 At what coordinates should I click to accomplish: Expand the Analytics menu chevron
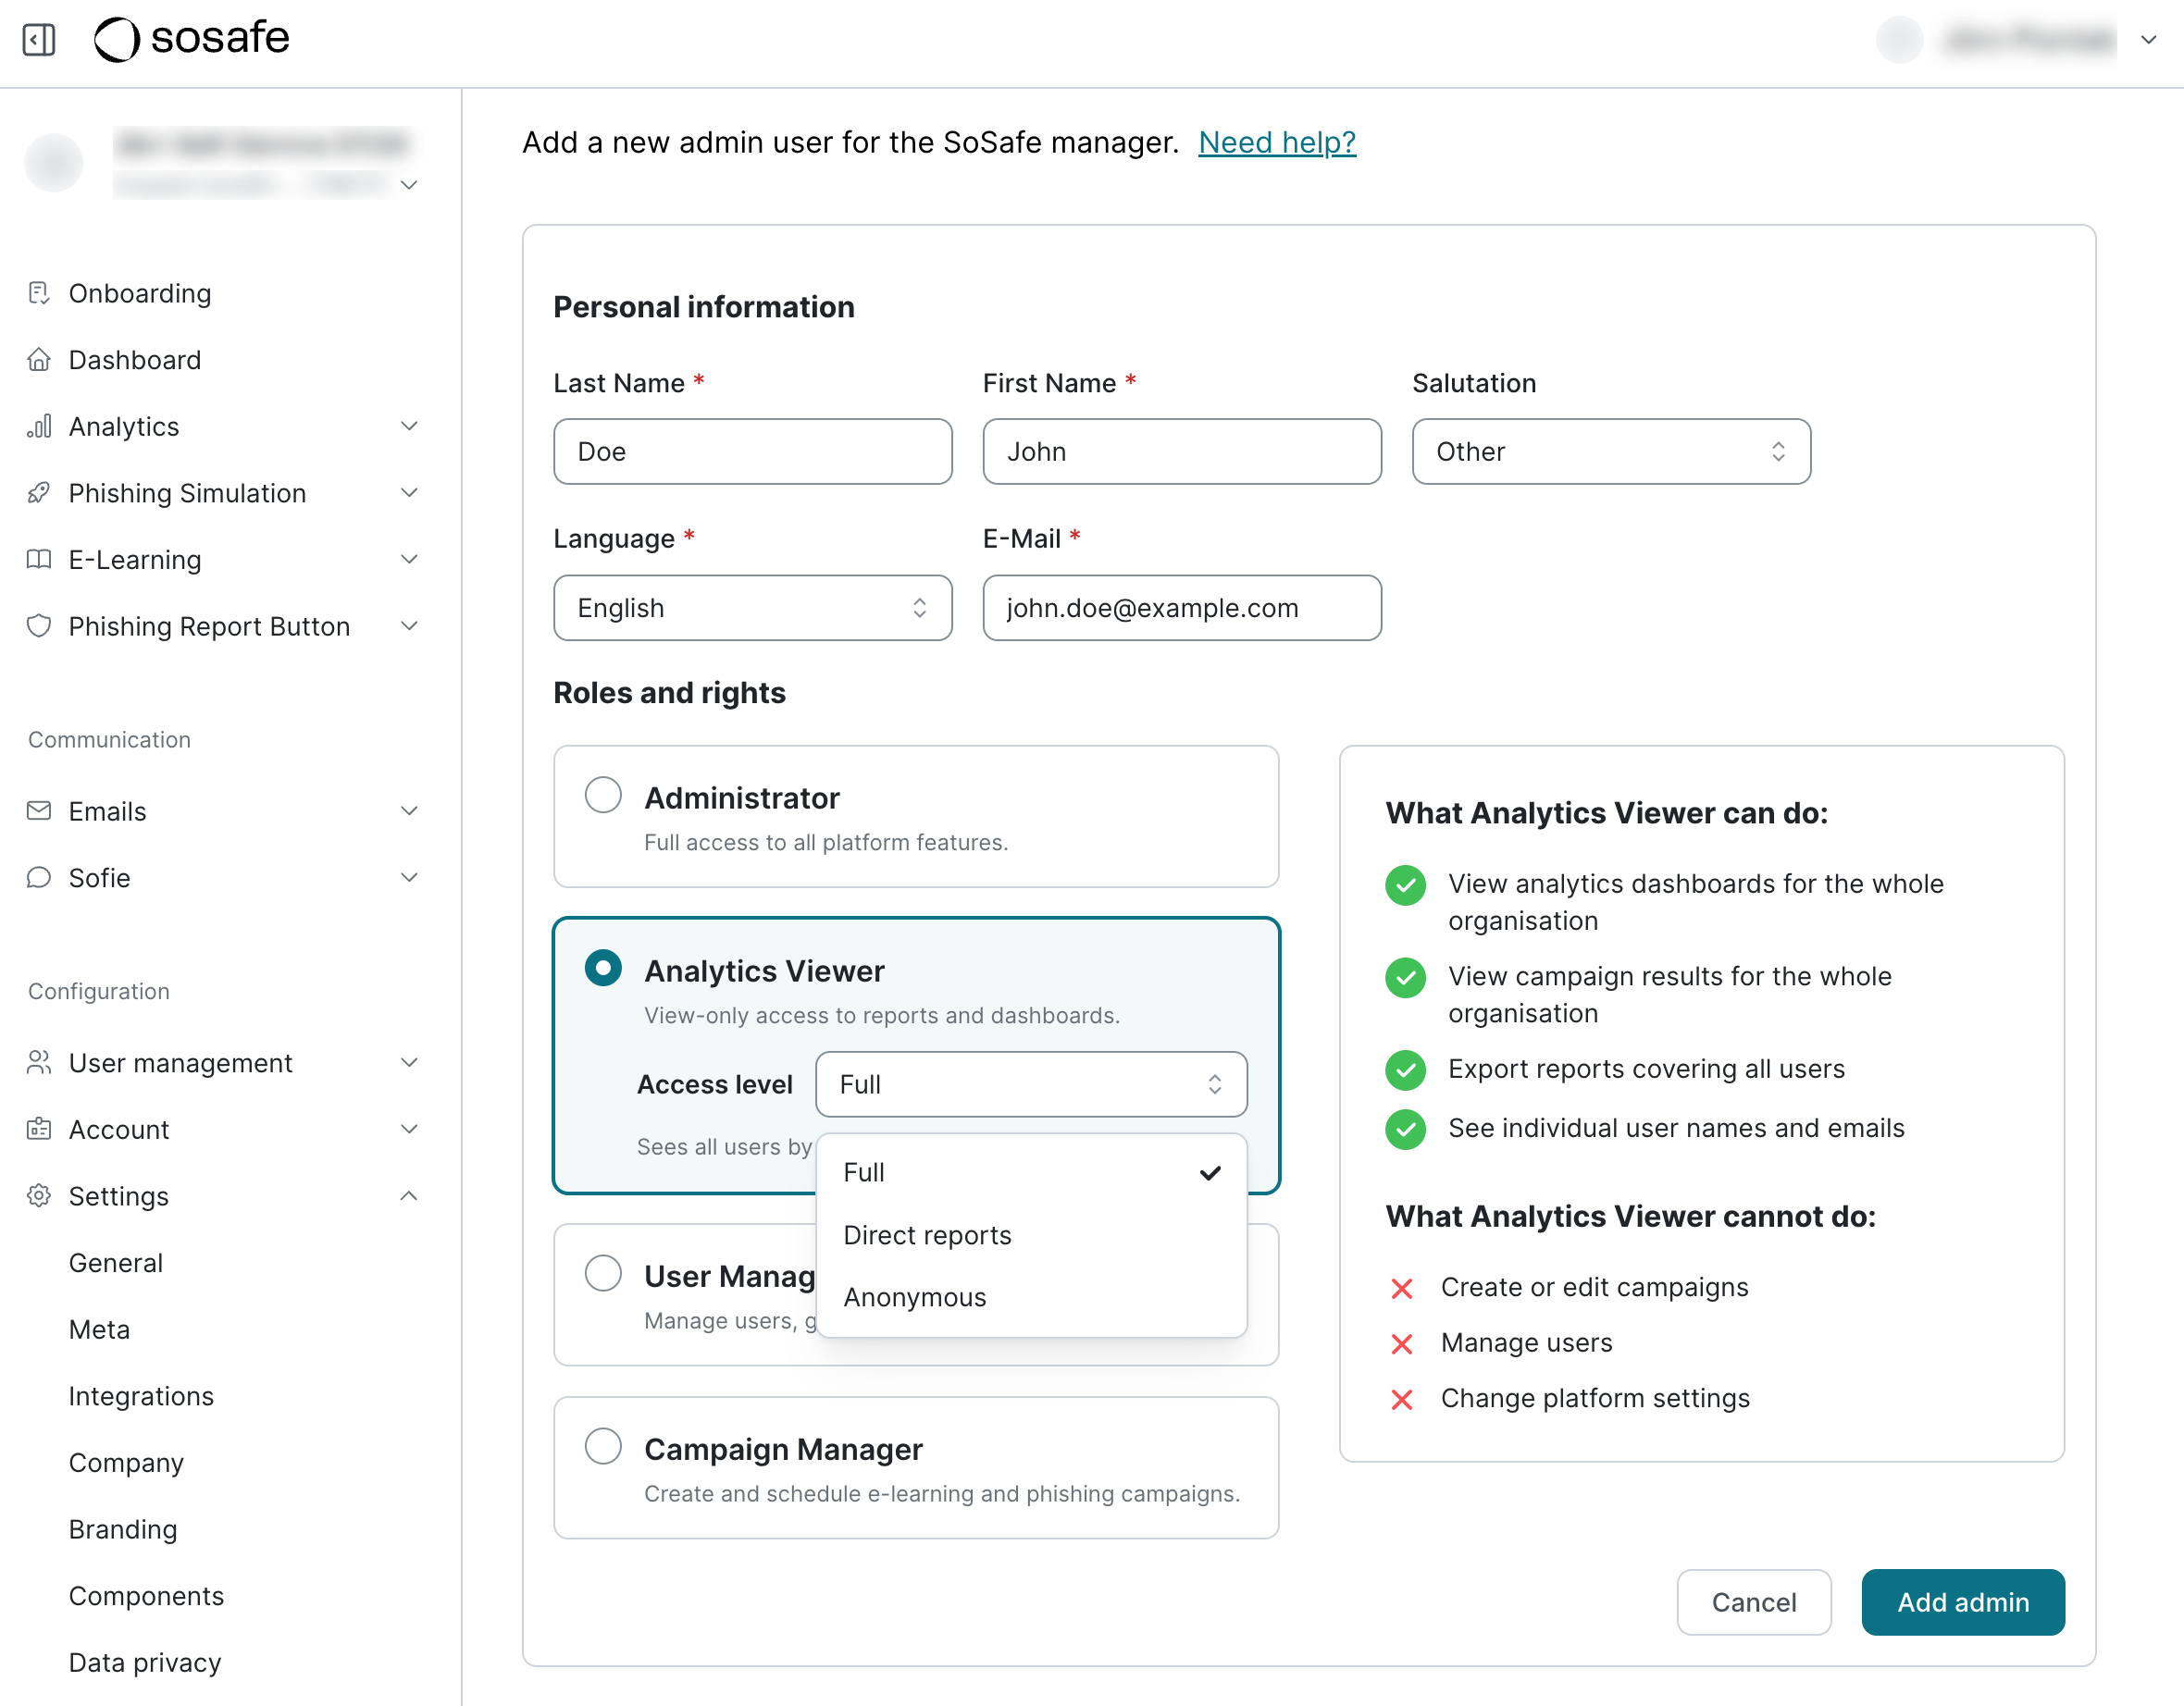point(409,427)
